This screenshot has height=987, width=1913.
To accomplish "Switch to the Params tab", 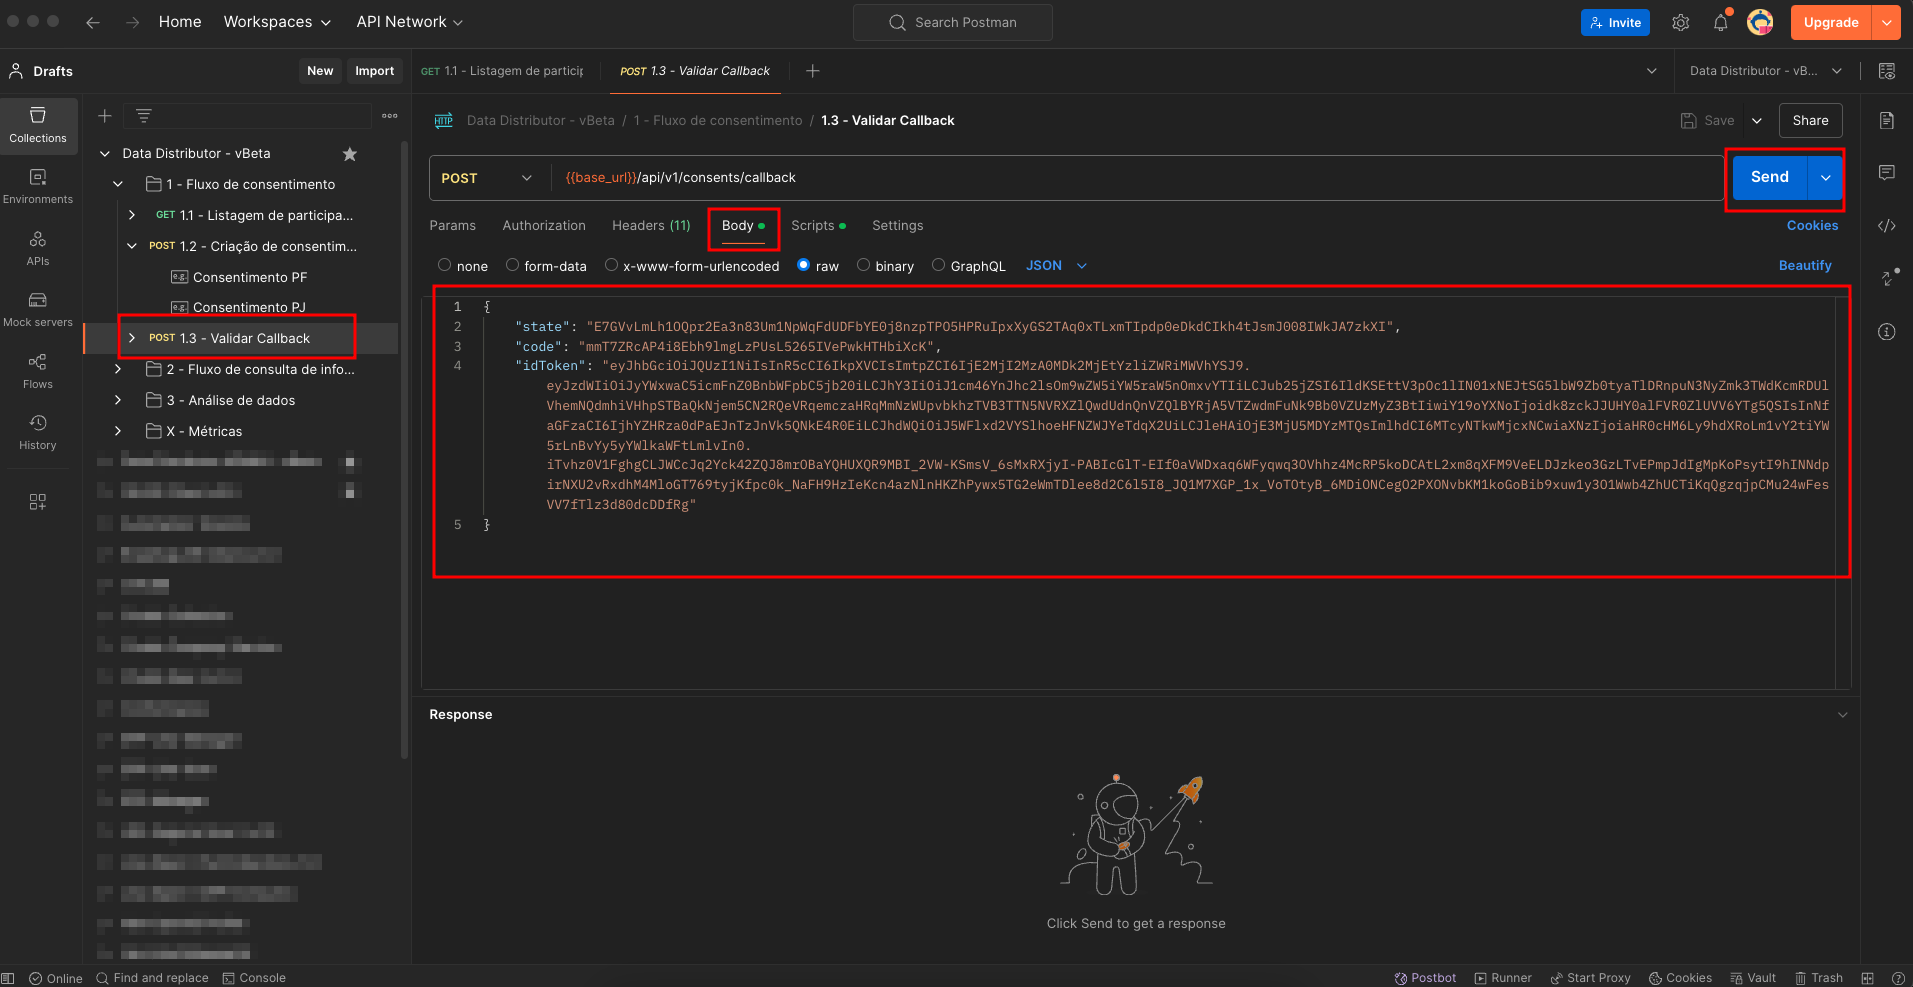I will pyautogui.click(x=453, y=226).
